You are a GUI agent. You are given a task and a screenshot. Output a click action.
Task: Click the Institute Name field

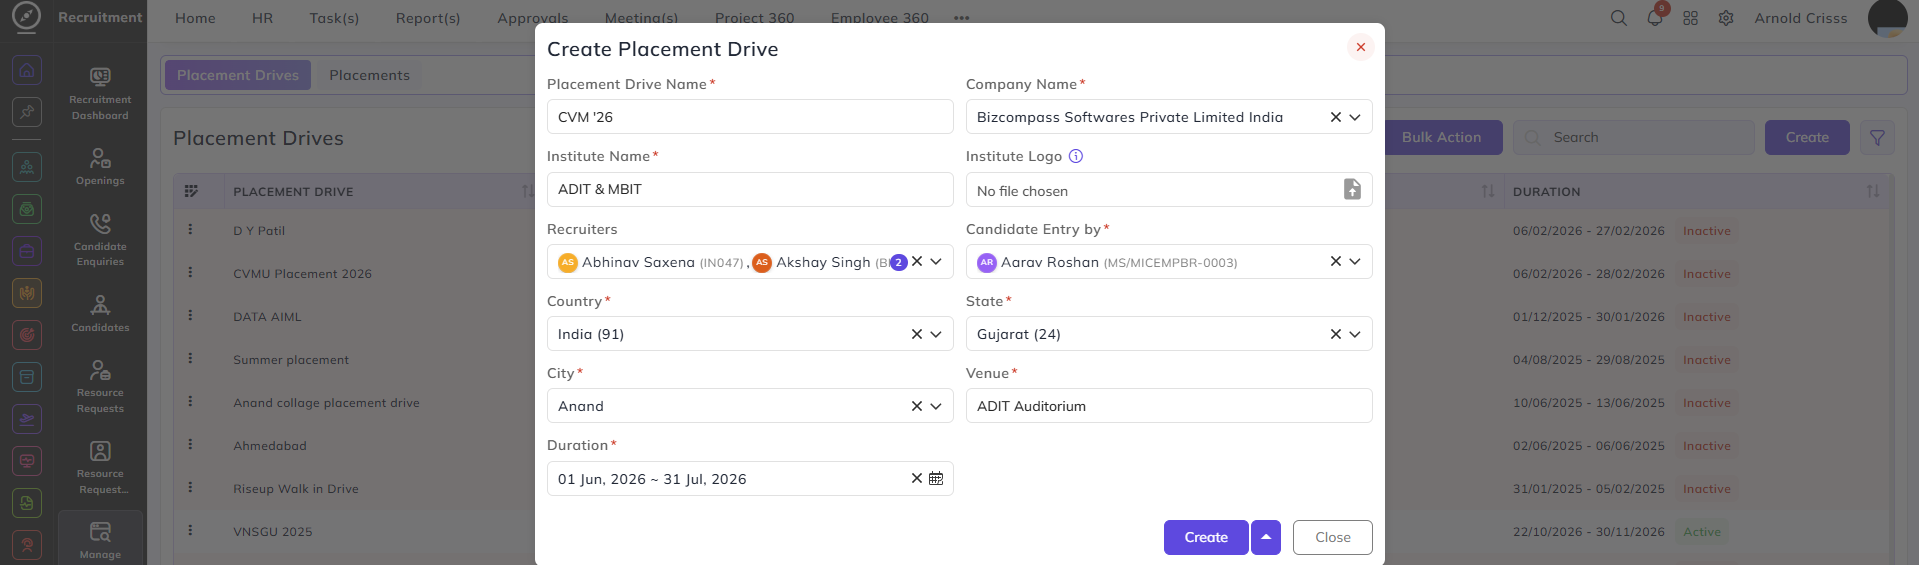click(x=750, y=189)
